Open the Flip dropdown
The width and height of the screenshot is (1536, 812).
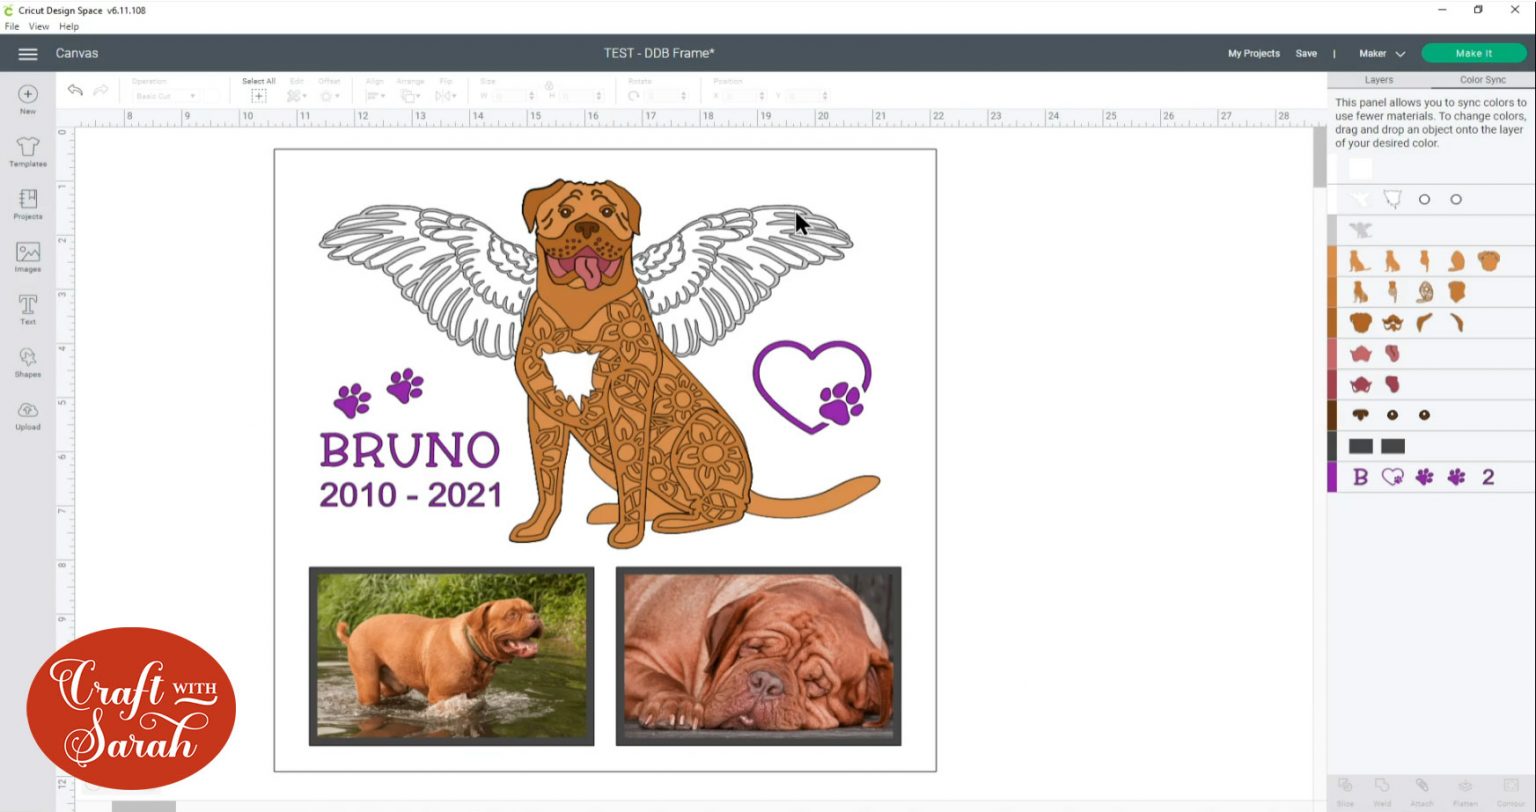tap(446, 96)
